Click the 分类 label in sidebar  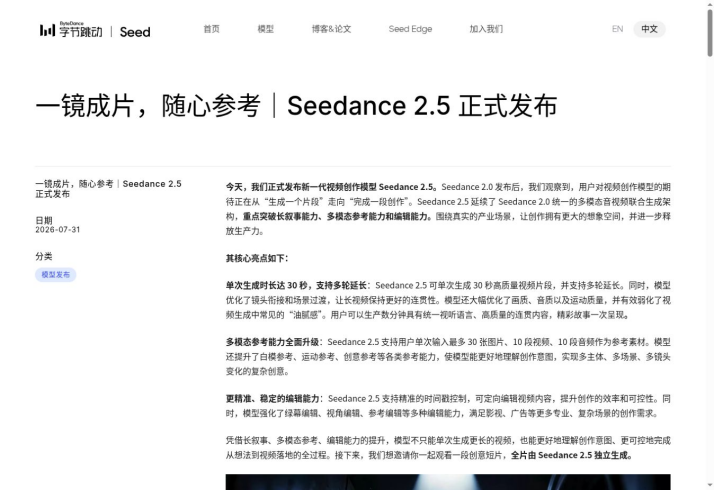pyautogui.click(x=44, y=256)
